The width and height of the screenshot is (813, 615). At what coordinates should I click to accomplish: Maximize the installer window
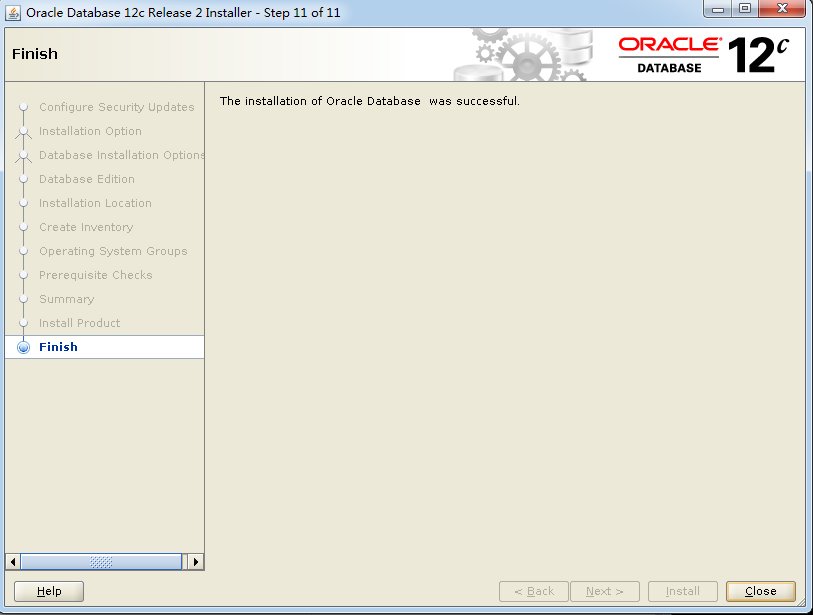coord(745,9)
